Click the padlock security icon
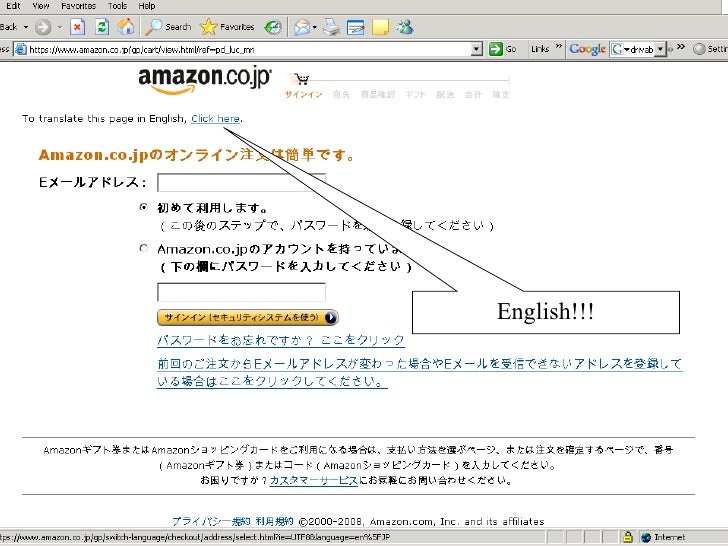The height and width of the screenshot is (546, 728). pyautogui.click(x=628, y=537)
